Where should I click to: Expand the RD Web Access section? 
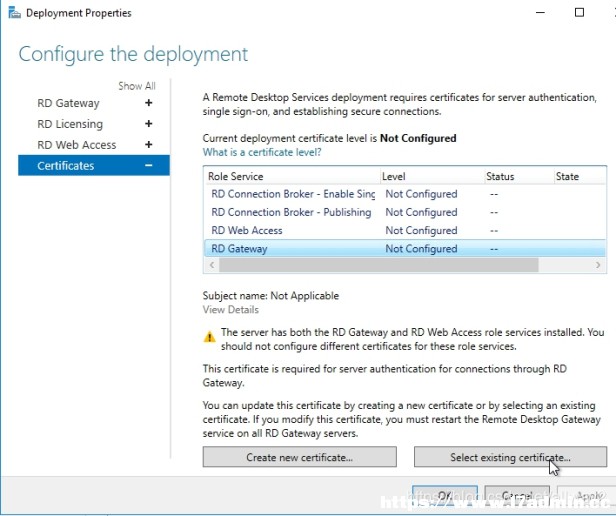point(148,145)
